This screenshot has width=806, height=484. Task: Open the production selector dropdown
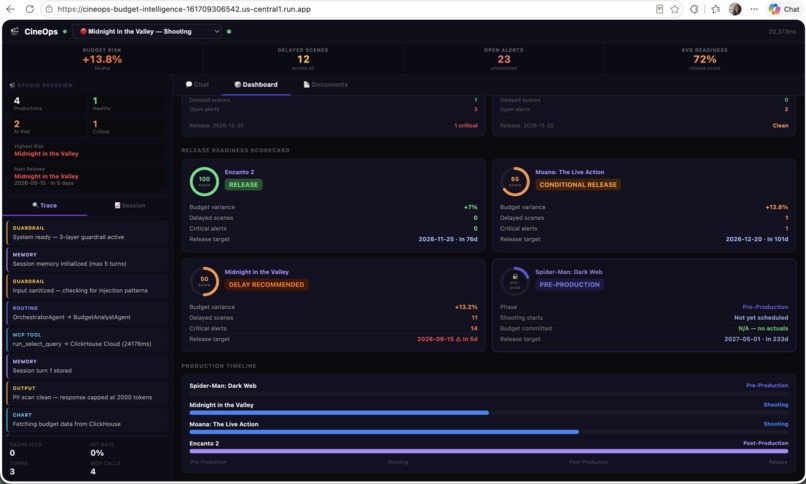click(x=147, y=31)
